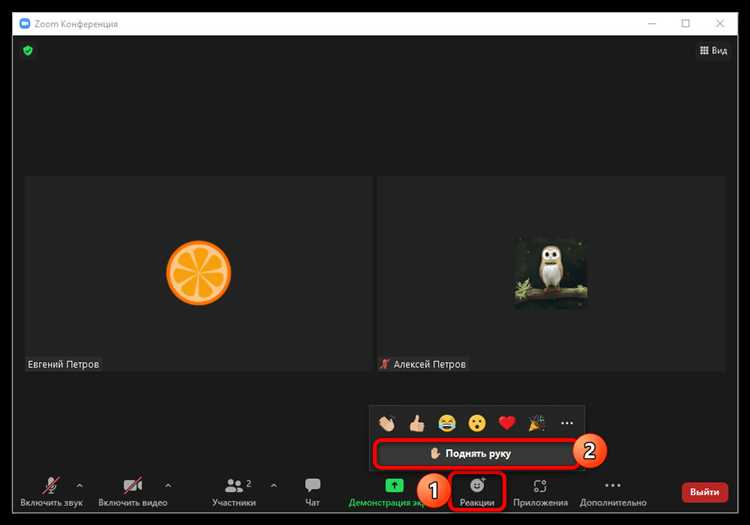Leave meeting with Выйти button

click(705, 492)
